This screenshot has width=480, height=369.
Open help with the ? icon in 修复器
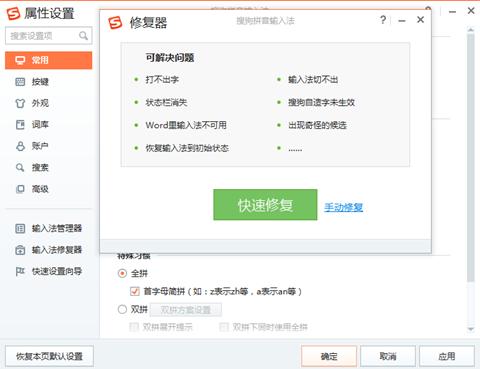pyautogui.click(x=383, y=20)
